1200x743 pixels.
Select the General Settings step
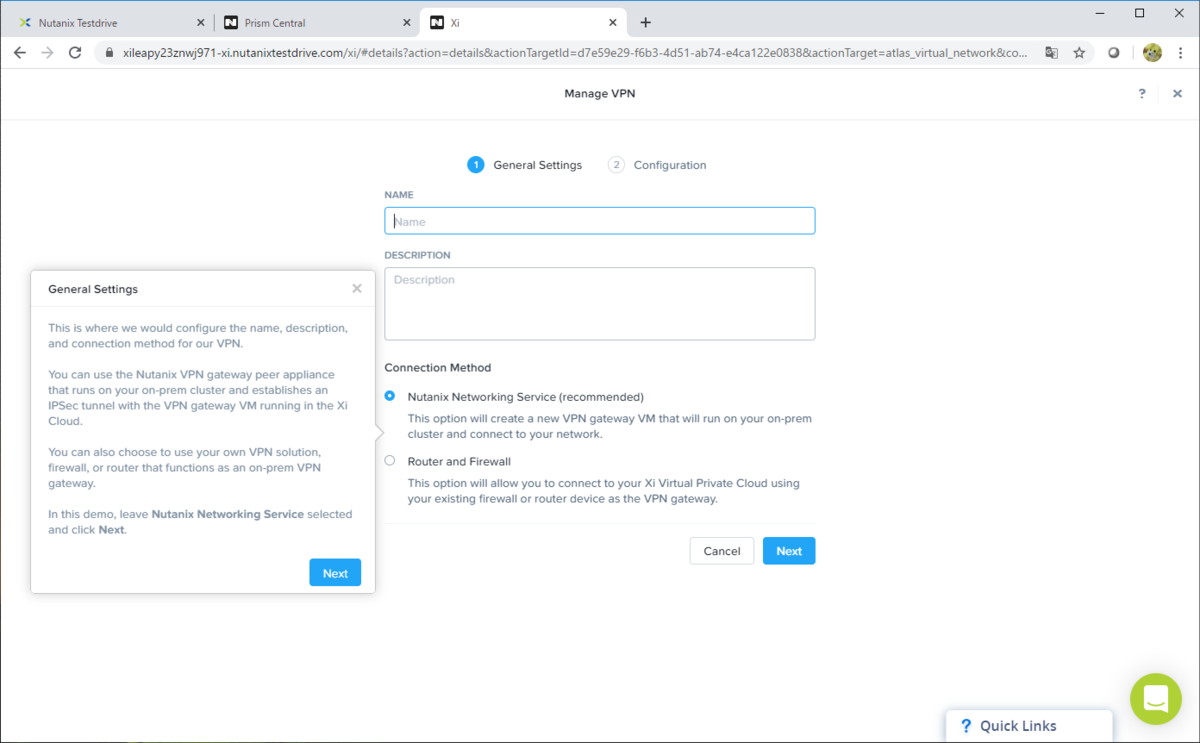point(525,165)
